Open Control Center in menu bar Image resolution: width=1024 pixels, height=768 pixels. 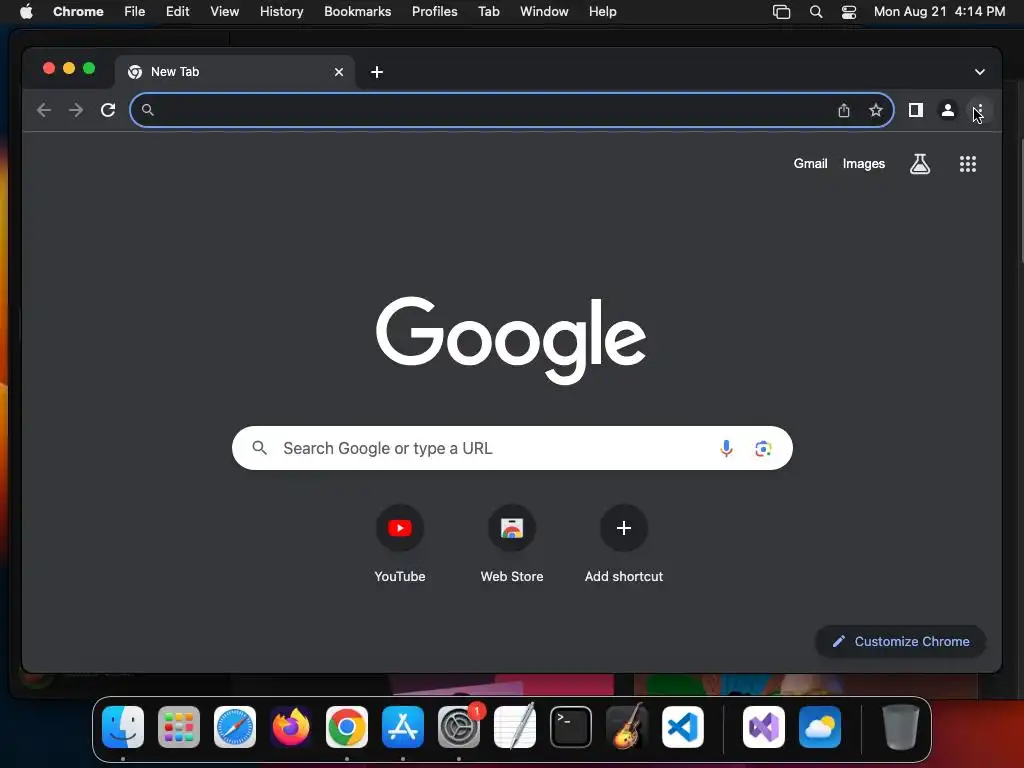(x=848, y=12)
